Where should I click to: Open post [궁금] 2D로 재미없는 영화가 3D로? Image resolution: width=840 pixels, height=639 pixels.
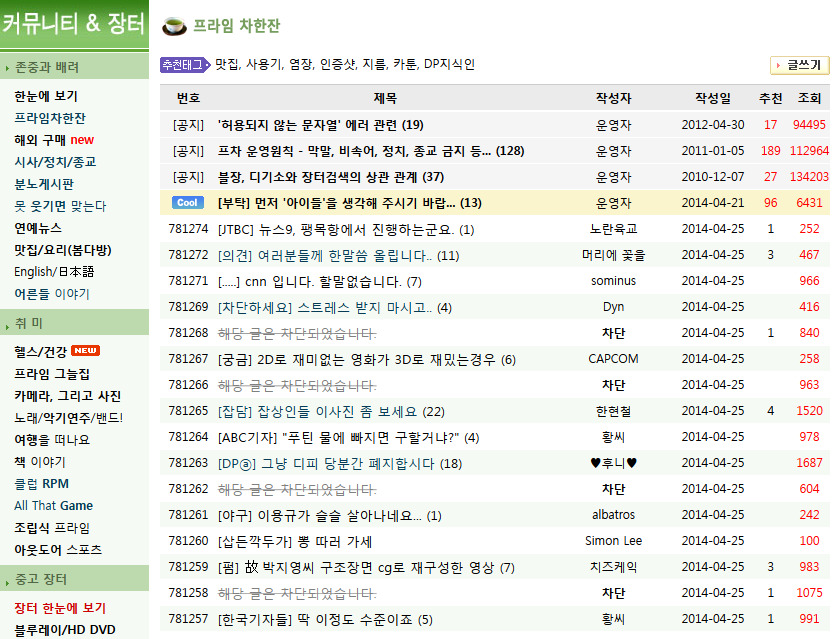tap(366, 359)
